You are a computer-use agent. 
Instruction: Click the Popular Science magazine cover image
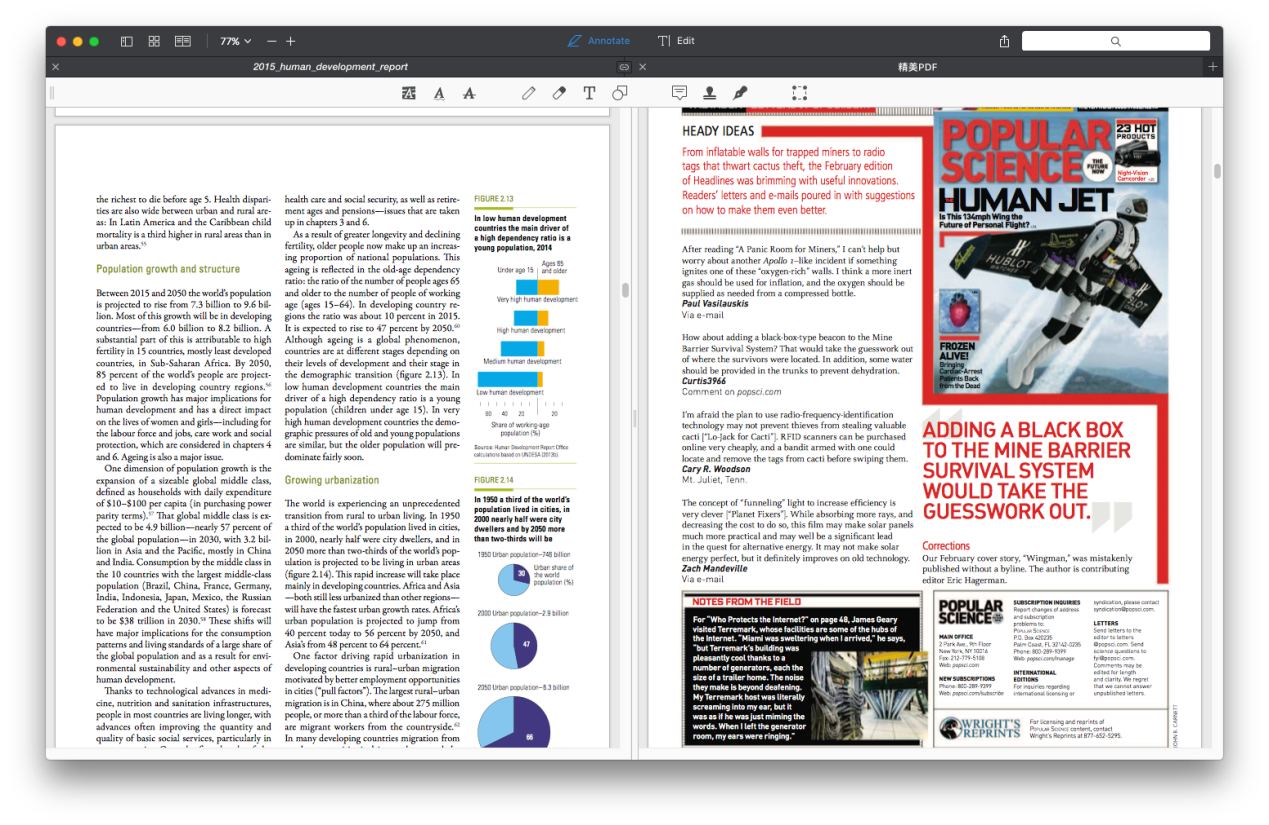[1051, 253]
